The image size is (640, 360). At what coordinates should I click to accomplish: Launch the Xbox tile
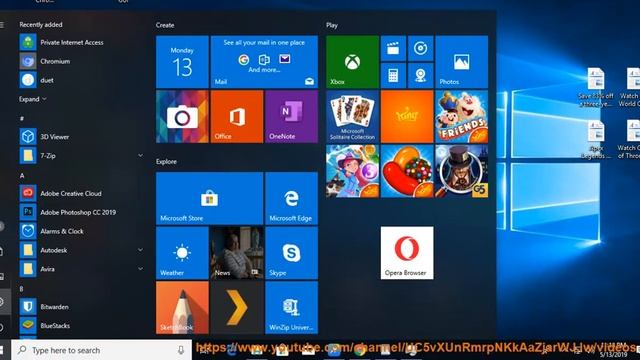click(x=352, y=62)
